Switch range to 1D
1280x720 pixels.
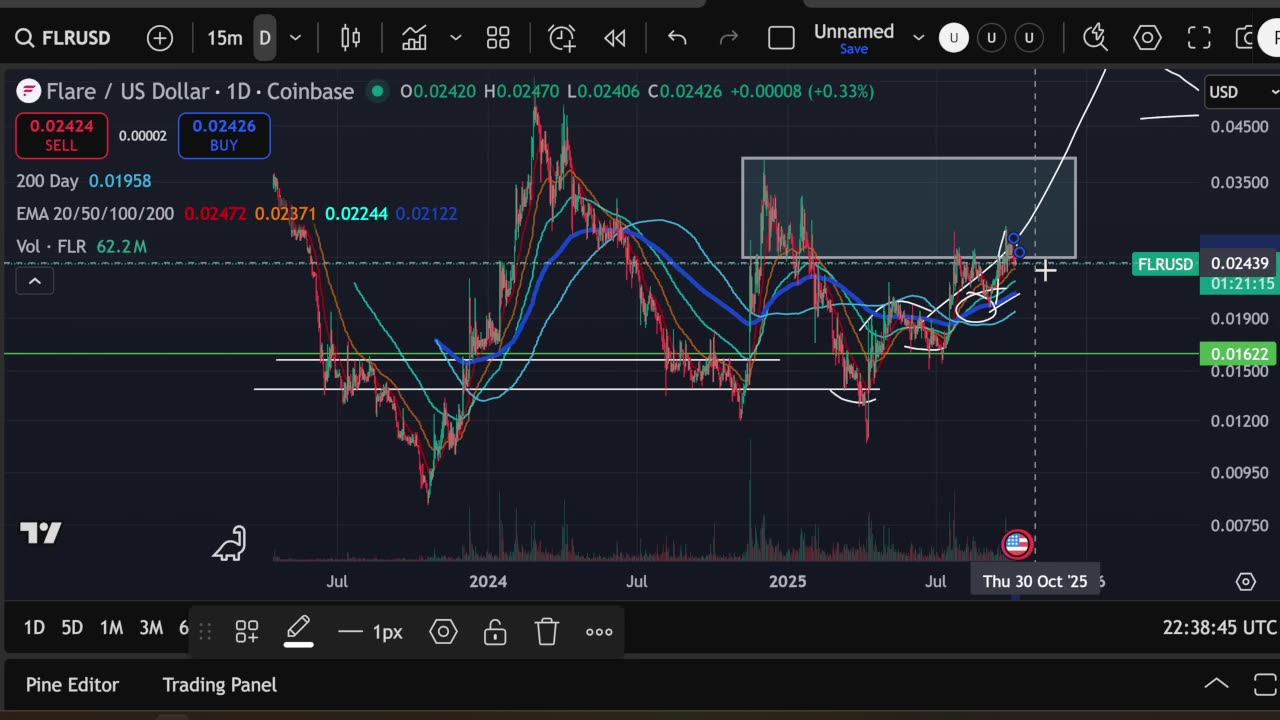coord(34,628)
